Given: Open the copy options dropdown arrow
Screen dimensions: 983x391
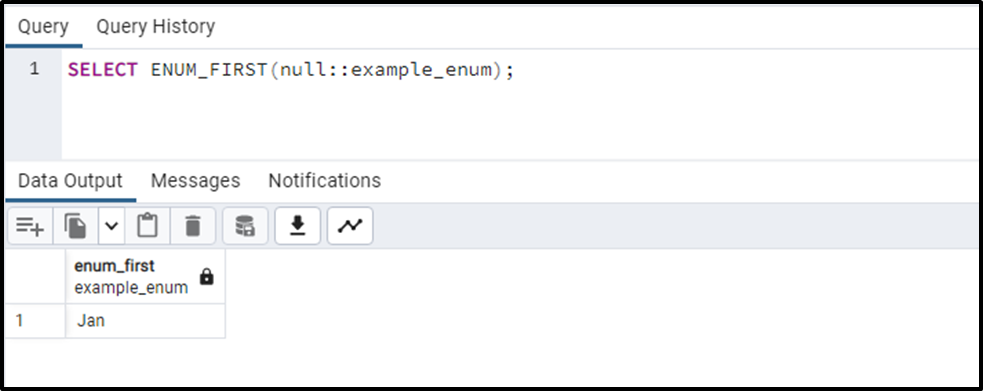Looking at the screenshot, I should coord(111,226).
